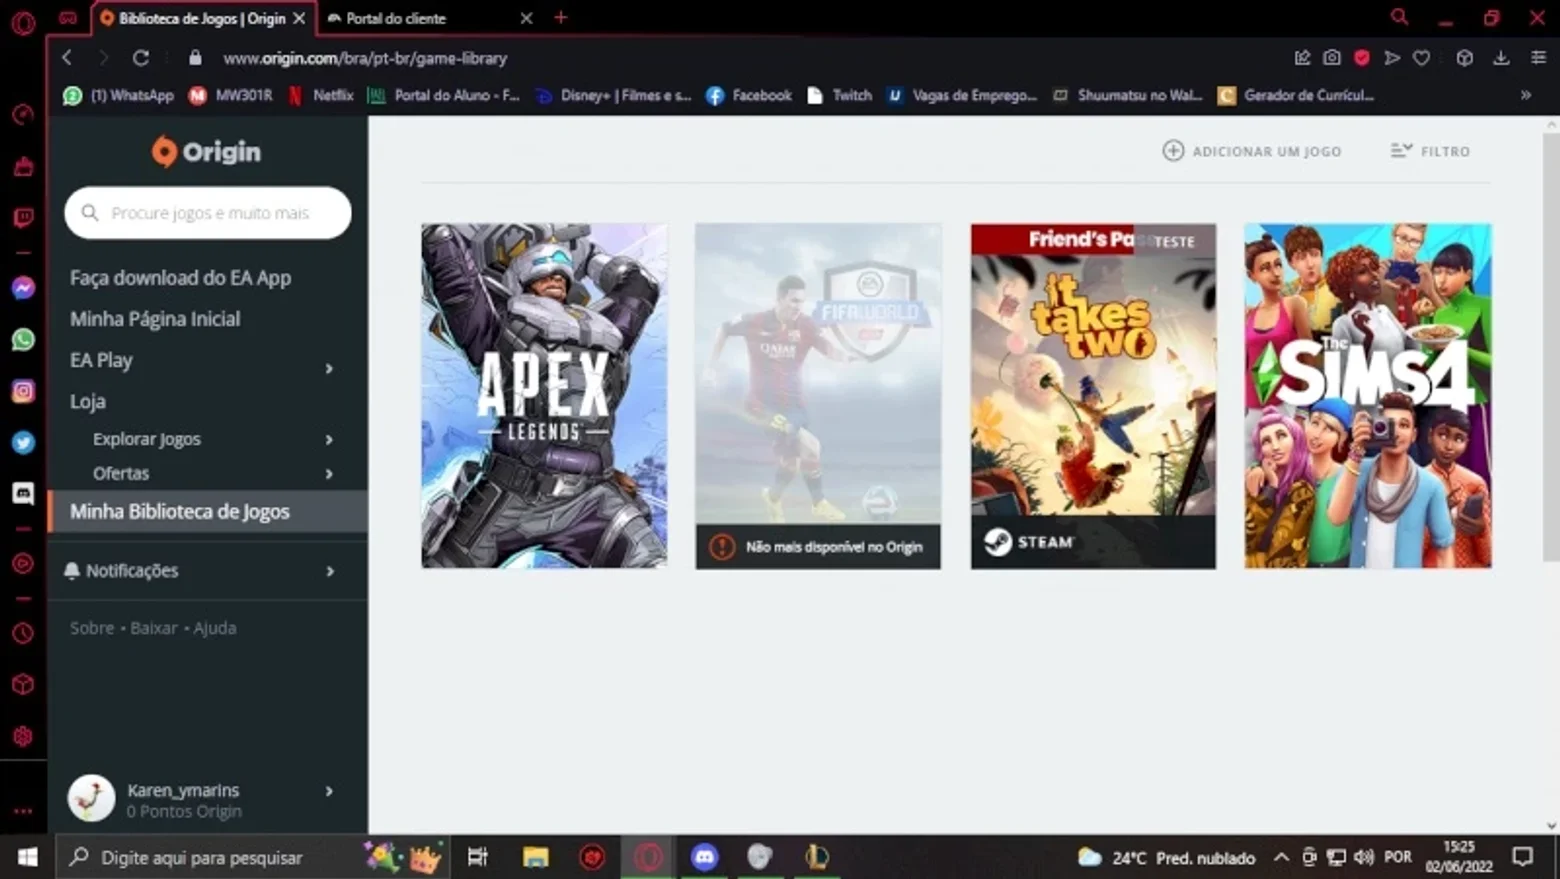Click Faça download do EA App
The height and width of the screenshot is (879, 1560).
click(x=180, y=278)
